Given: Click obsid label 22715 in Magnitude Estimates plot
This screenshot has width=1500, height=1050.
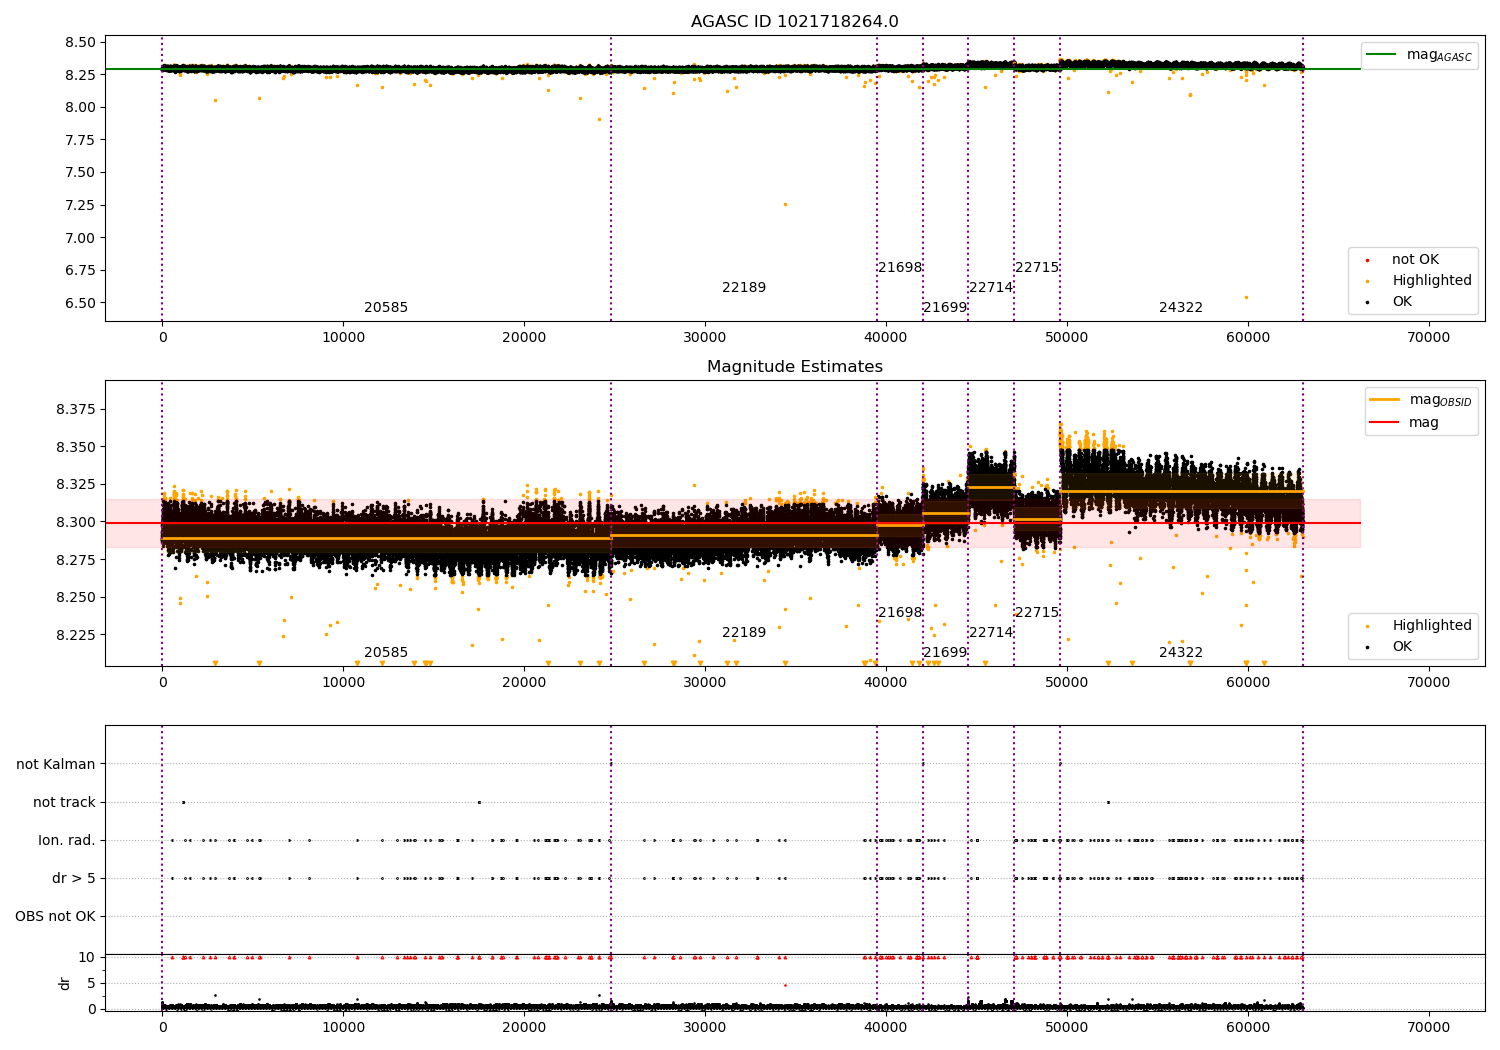Looking at the screenshot, I should [x=1037, y=613].
